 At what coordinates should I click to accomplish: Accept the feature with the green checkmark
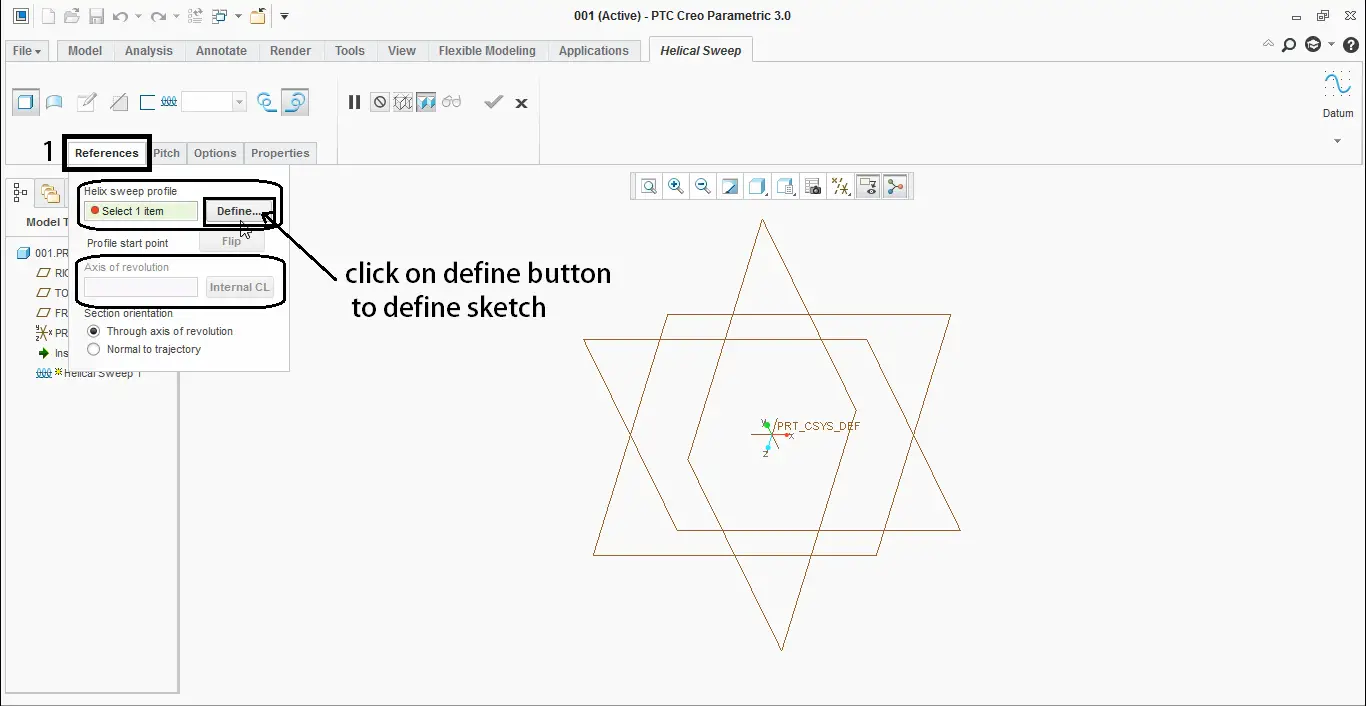[493, 102]
